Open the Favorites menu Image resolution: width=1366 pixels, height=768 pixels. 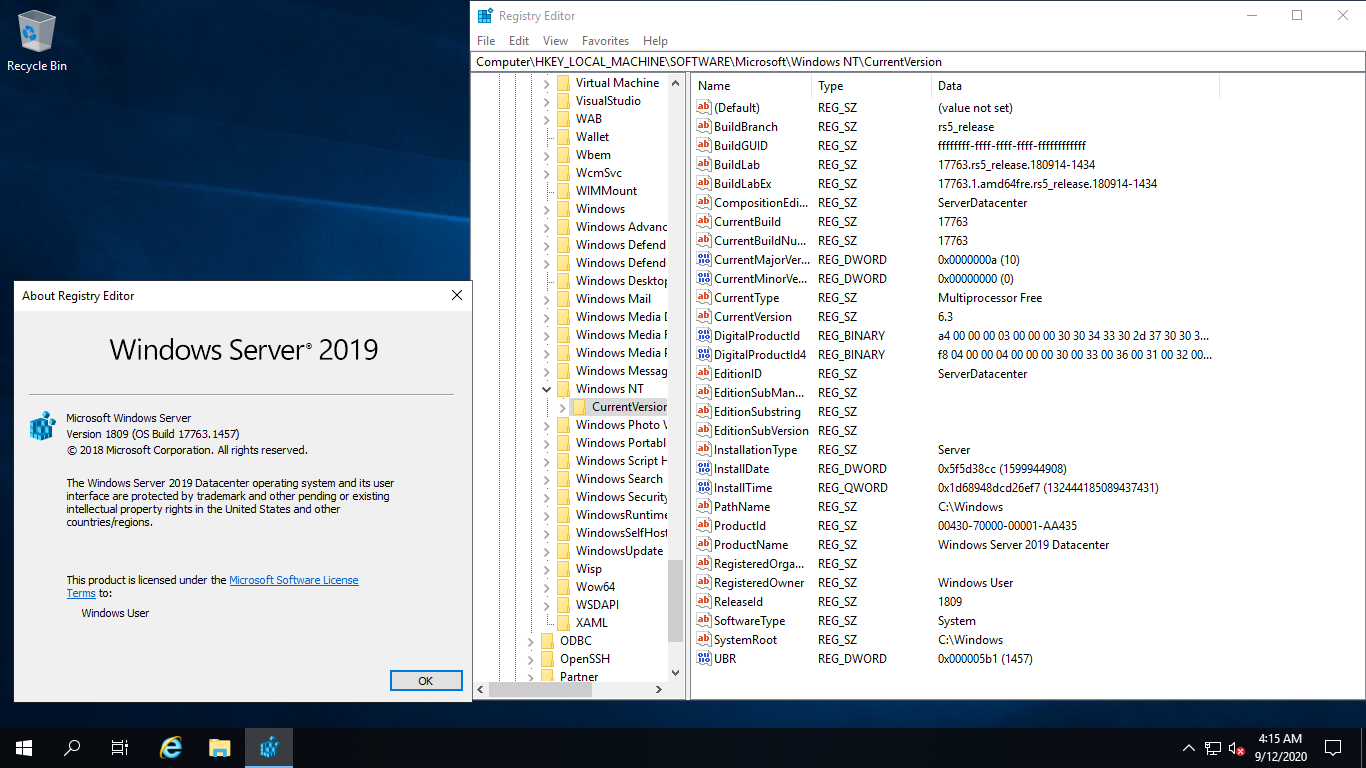point(606,41)
